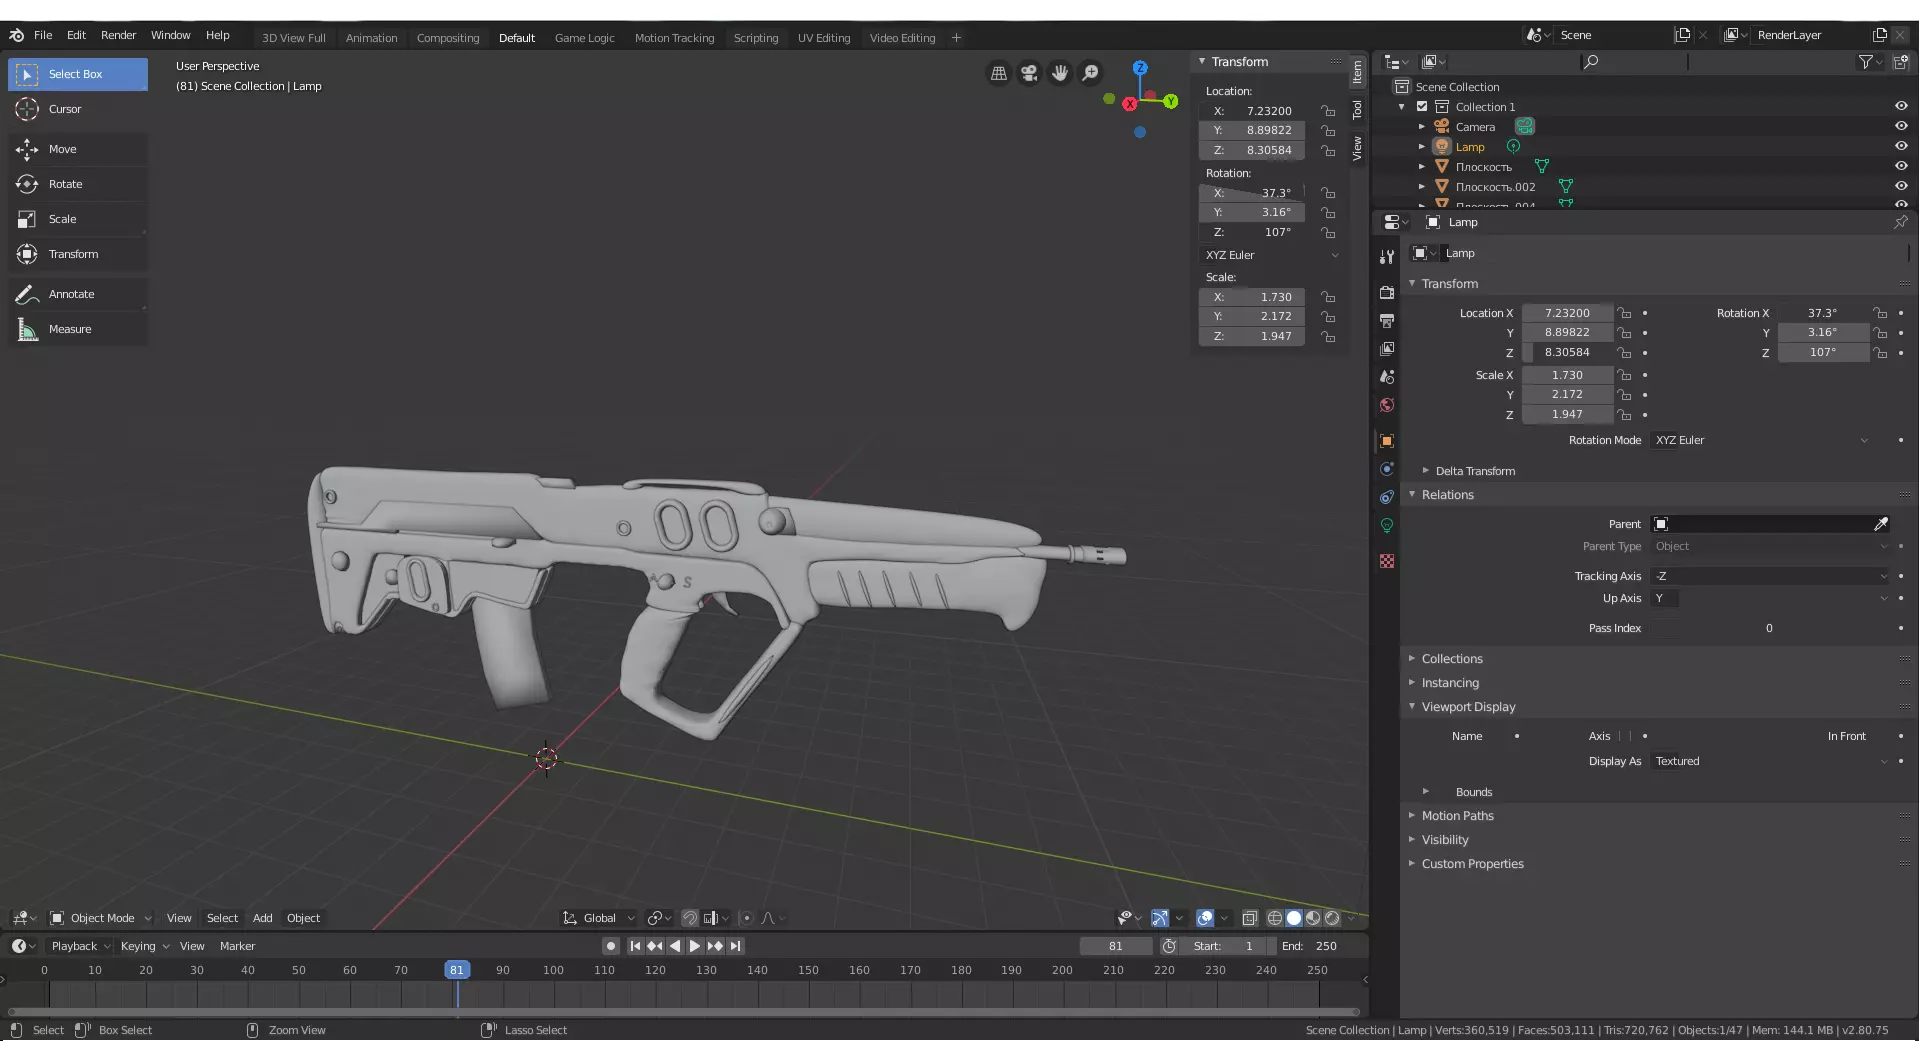Open the viewport Add menu

262,918
